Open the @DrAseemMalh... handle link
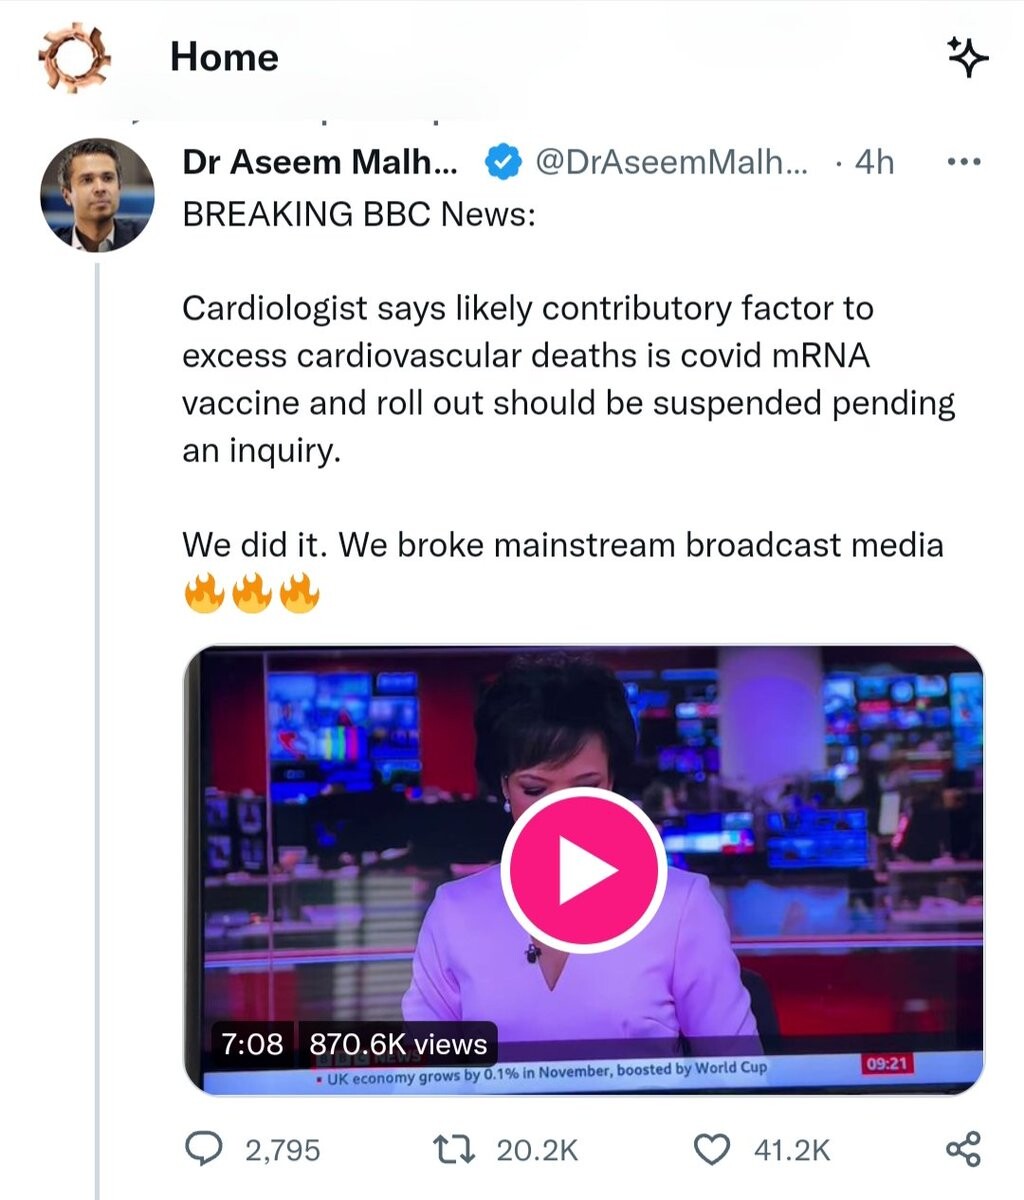Screen dimensions: 1024x1200 pyautogui.click(x=674, y=162)
